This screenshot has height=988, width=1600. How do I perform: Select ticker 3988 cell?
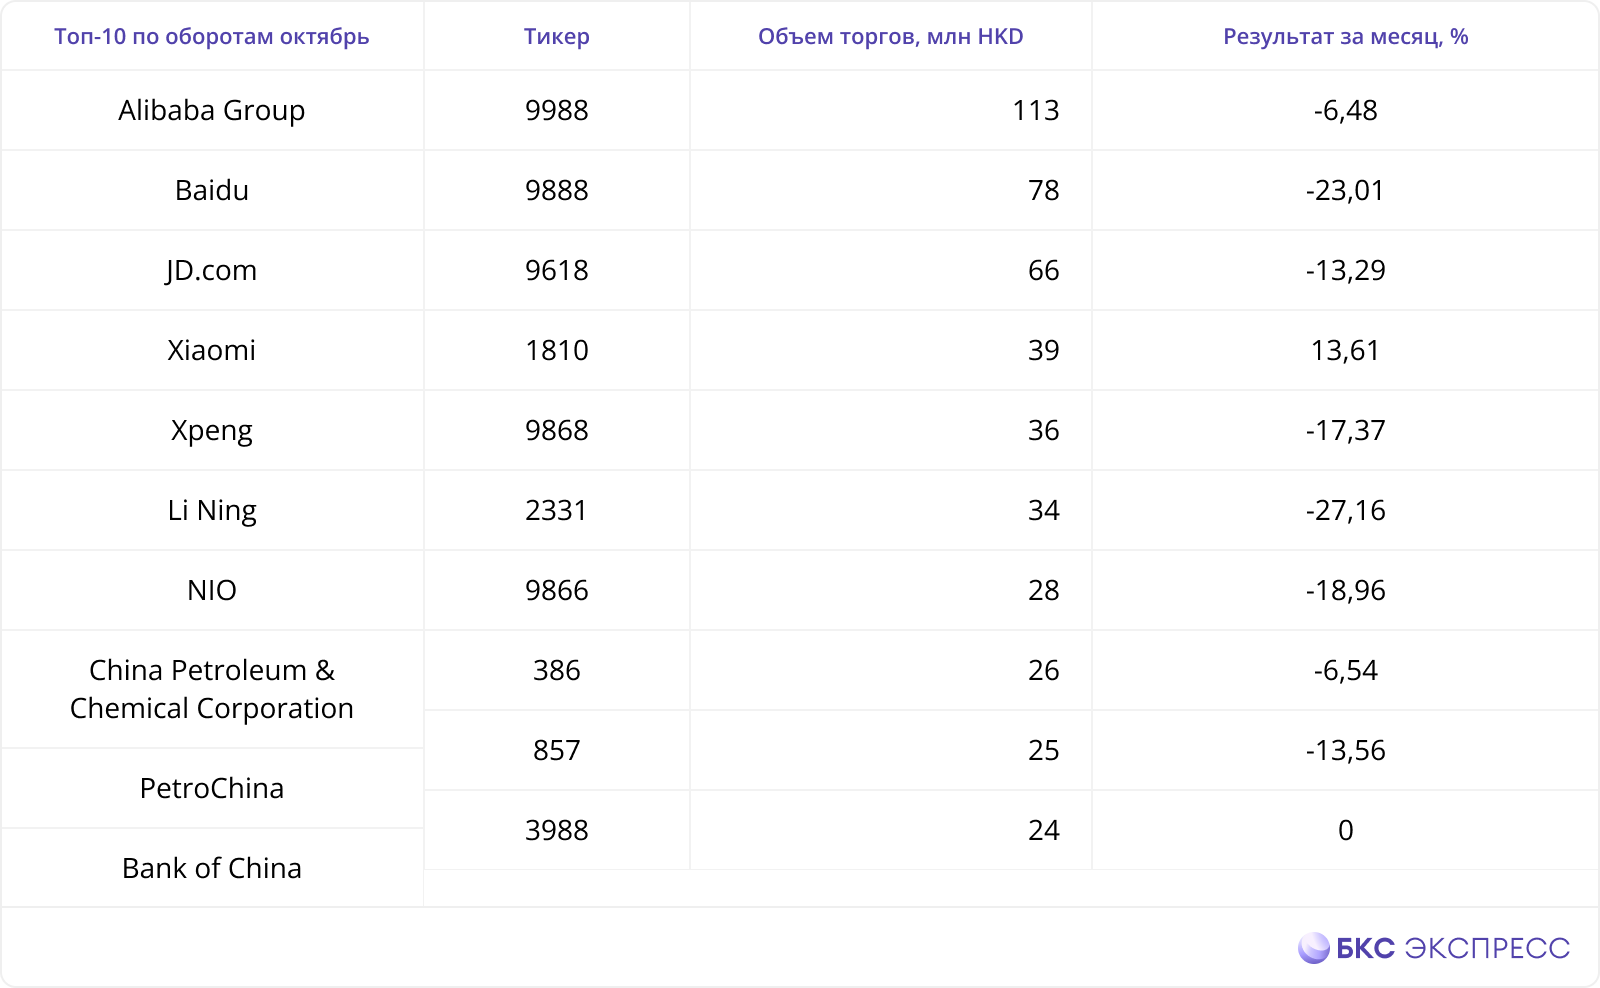pyautogui.click(x=556, y=830)
